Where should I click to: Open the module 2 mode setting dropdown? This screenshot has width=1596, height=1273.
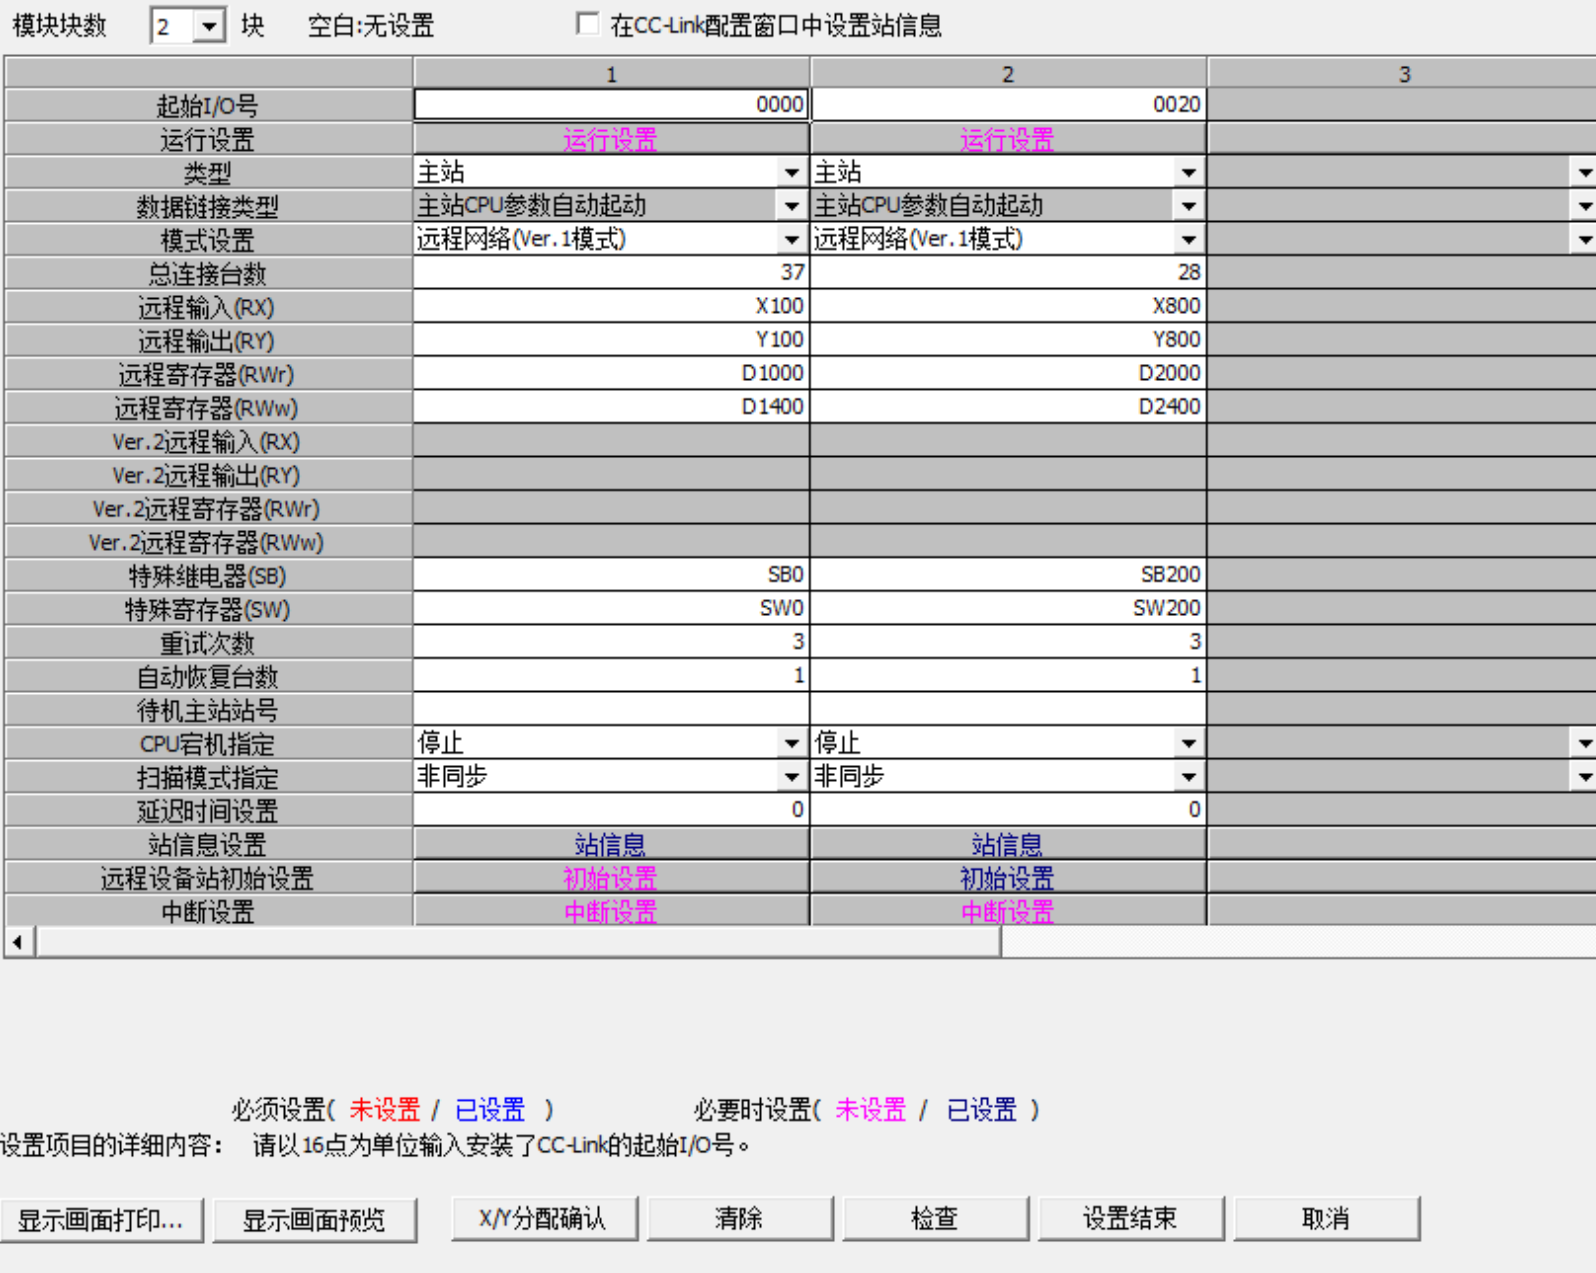(x=1188, y=240)
